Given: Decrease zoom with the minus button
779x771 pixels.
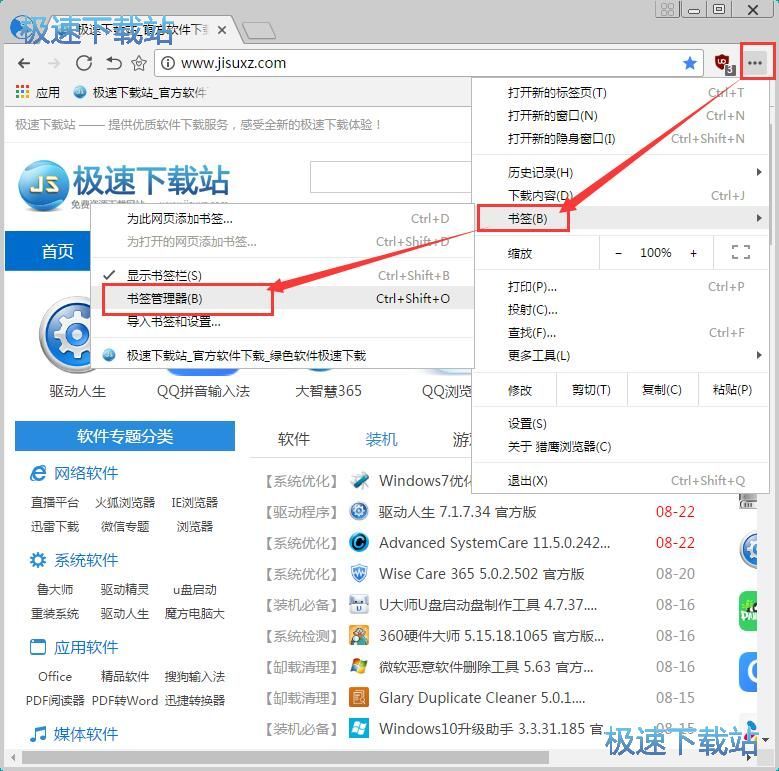Looking at the screenshot, I should point(618,253).
